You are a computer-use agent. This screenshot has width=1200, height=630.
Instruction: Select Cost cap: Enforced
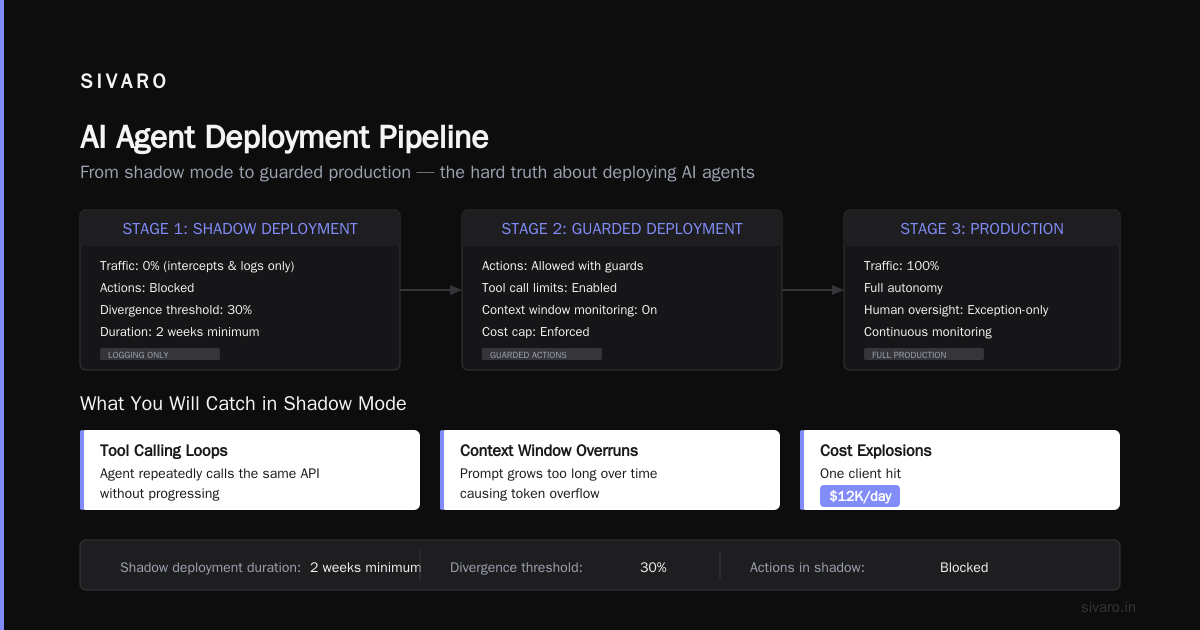pyautogui.click(x=536, y=332)
